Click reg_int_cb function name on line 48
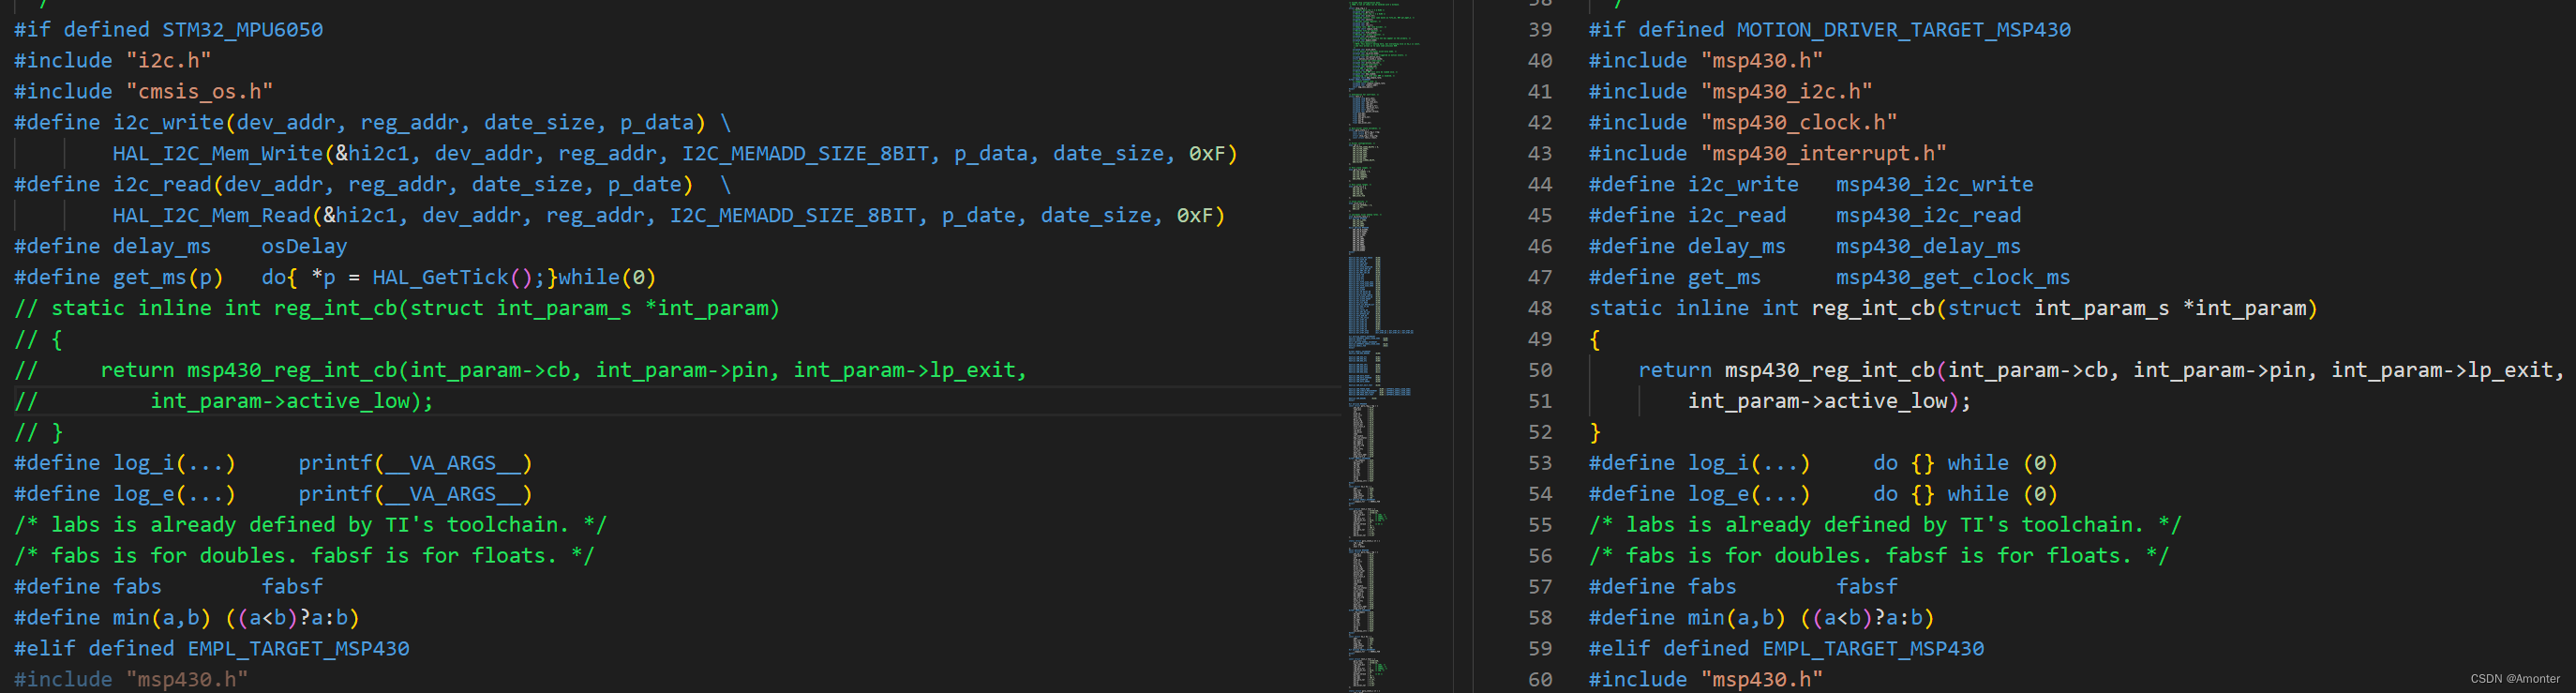Viewport: 2576px width, 693px height. coord(1873,309)
